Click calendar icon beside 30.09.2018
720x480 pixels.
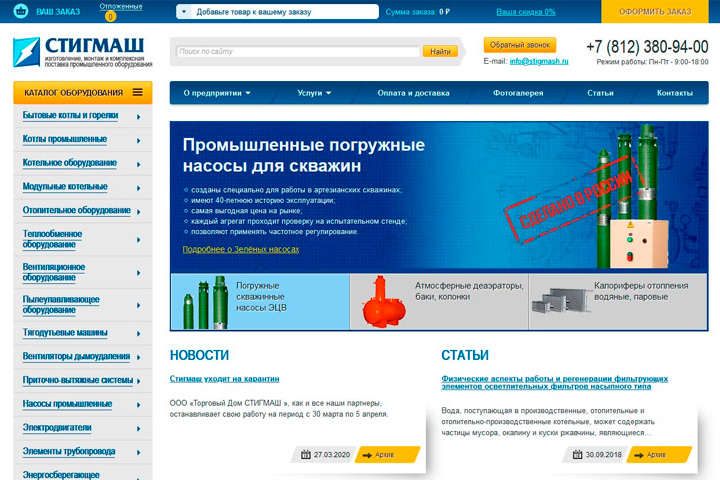click(x=577, y=455)
